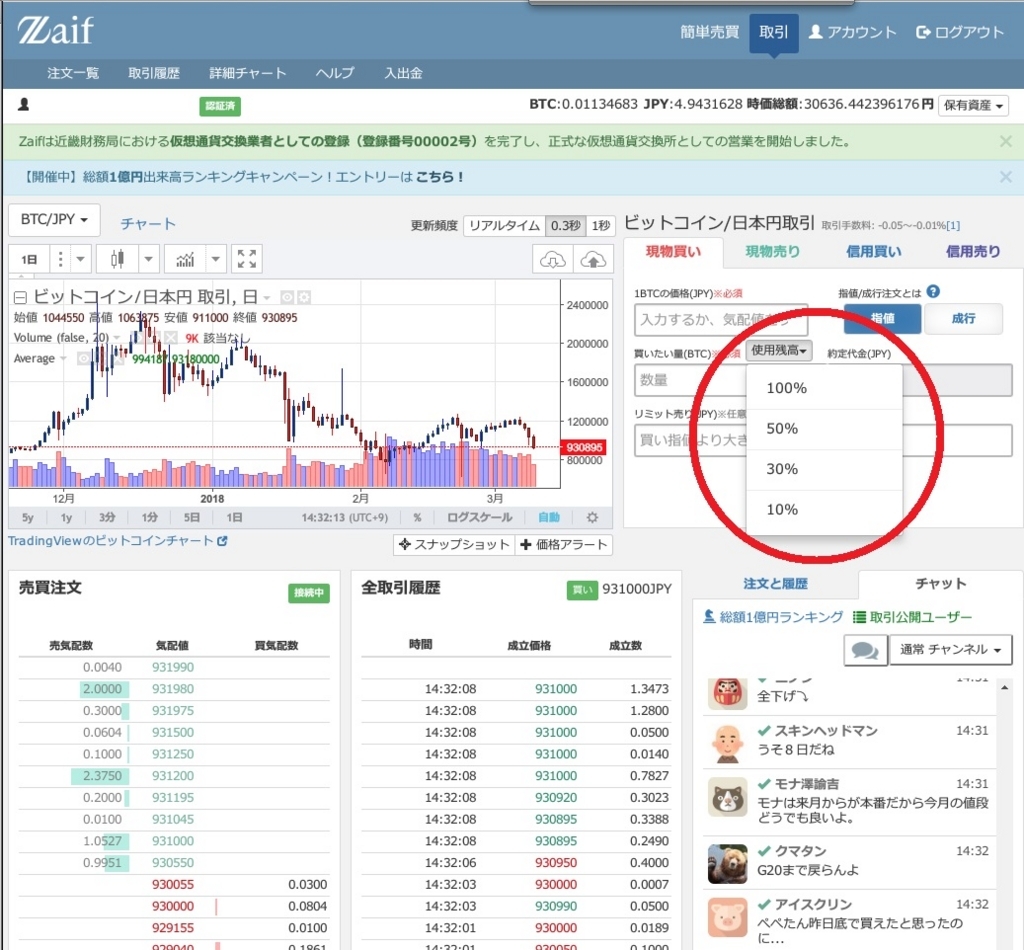
Task: Open 総額1億円ランキング link
Action: click(773, 617)
